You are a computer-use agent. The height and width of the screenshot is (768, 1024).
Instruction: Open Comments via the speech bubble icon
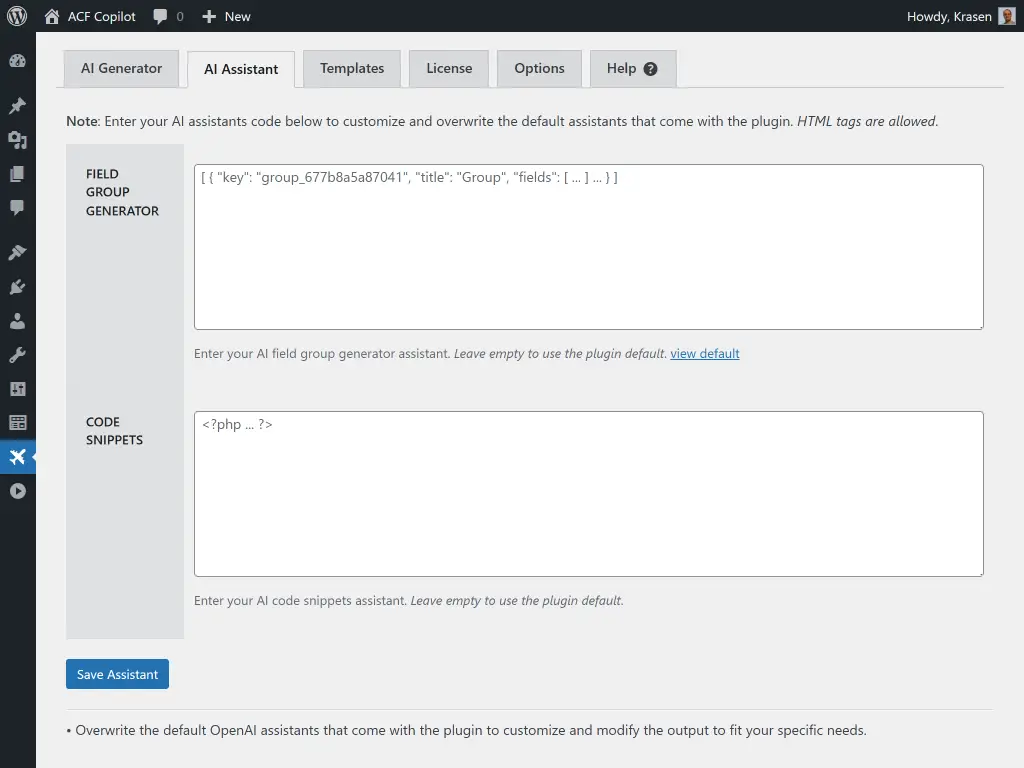click(17, 207)
